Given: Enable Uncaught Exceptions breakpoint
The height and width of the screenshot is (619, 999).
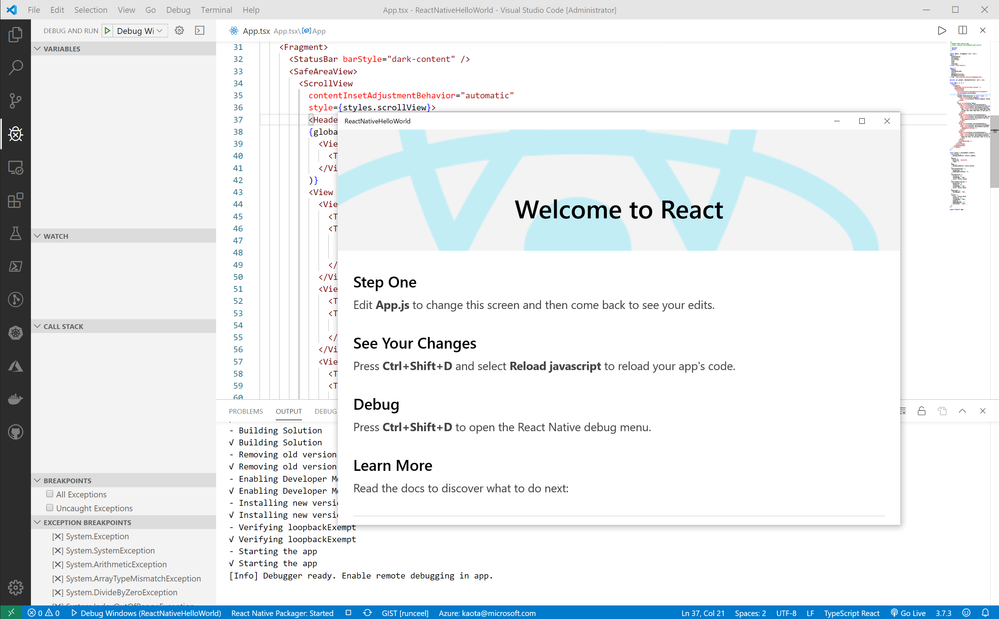Looking at the screenshot, I should (x=50, y=508).
